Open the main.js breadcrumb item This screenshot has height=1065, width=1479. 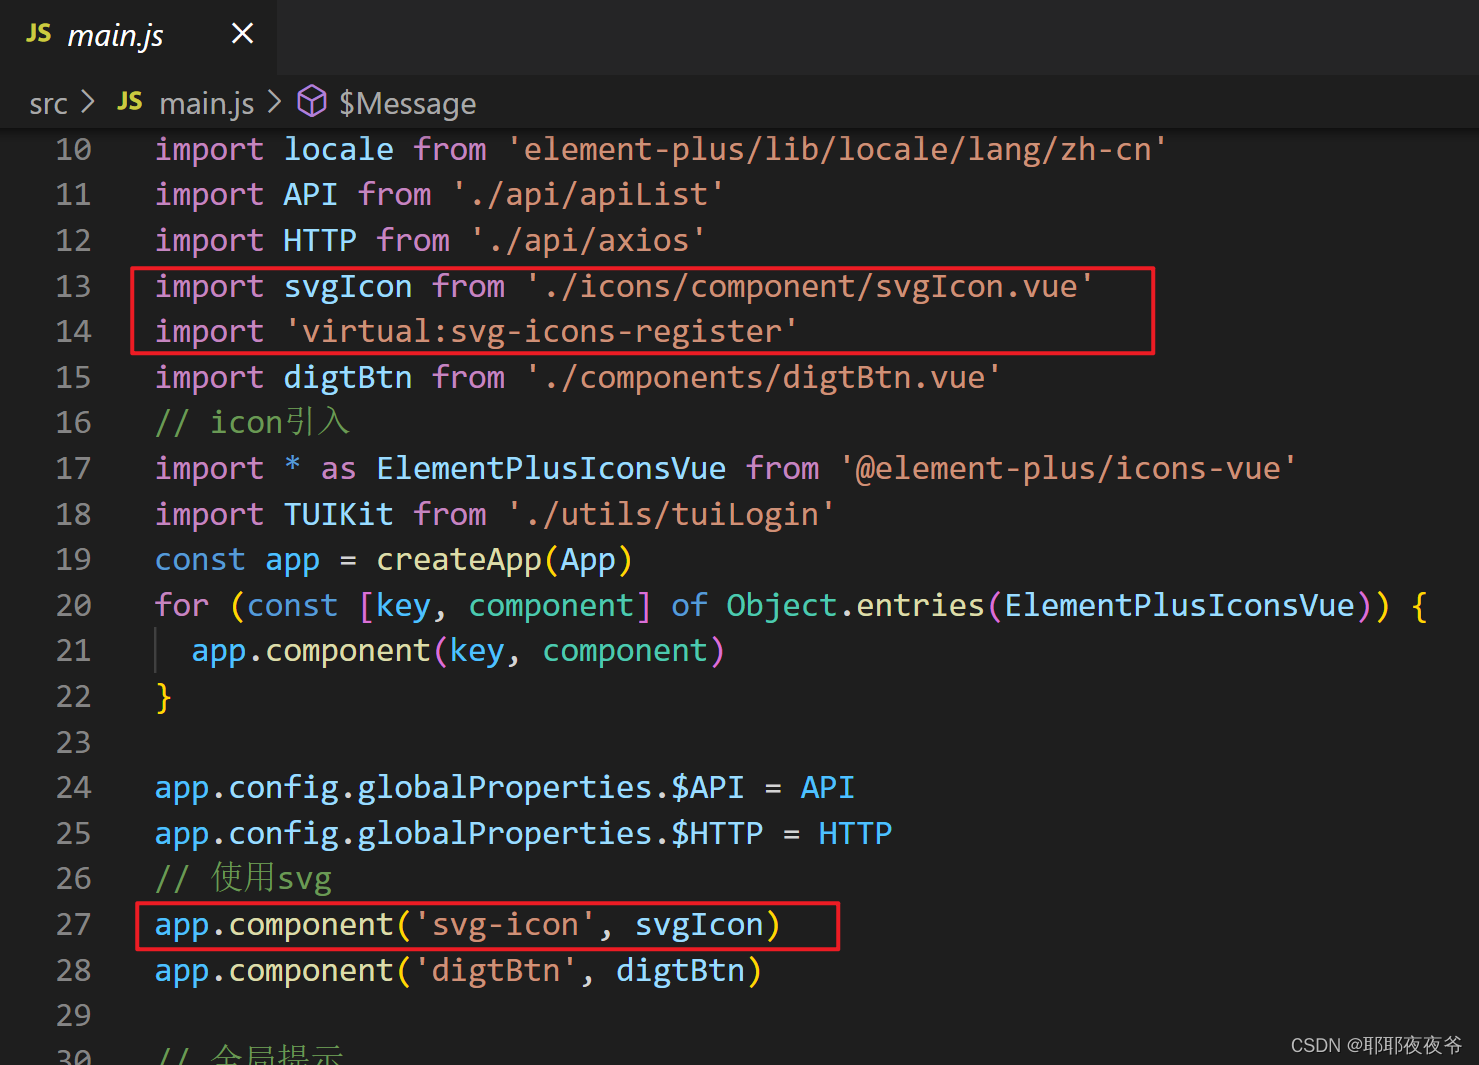207,103
